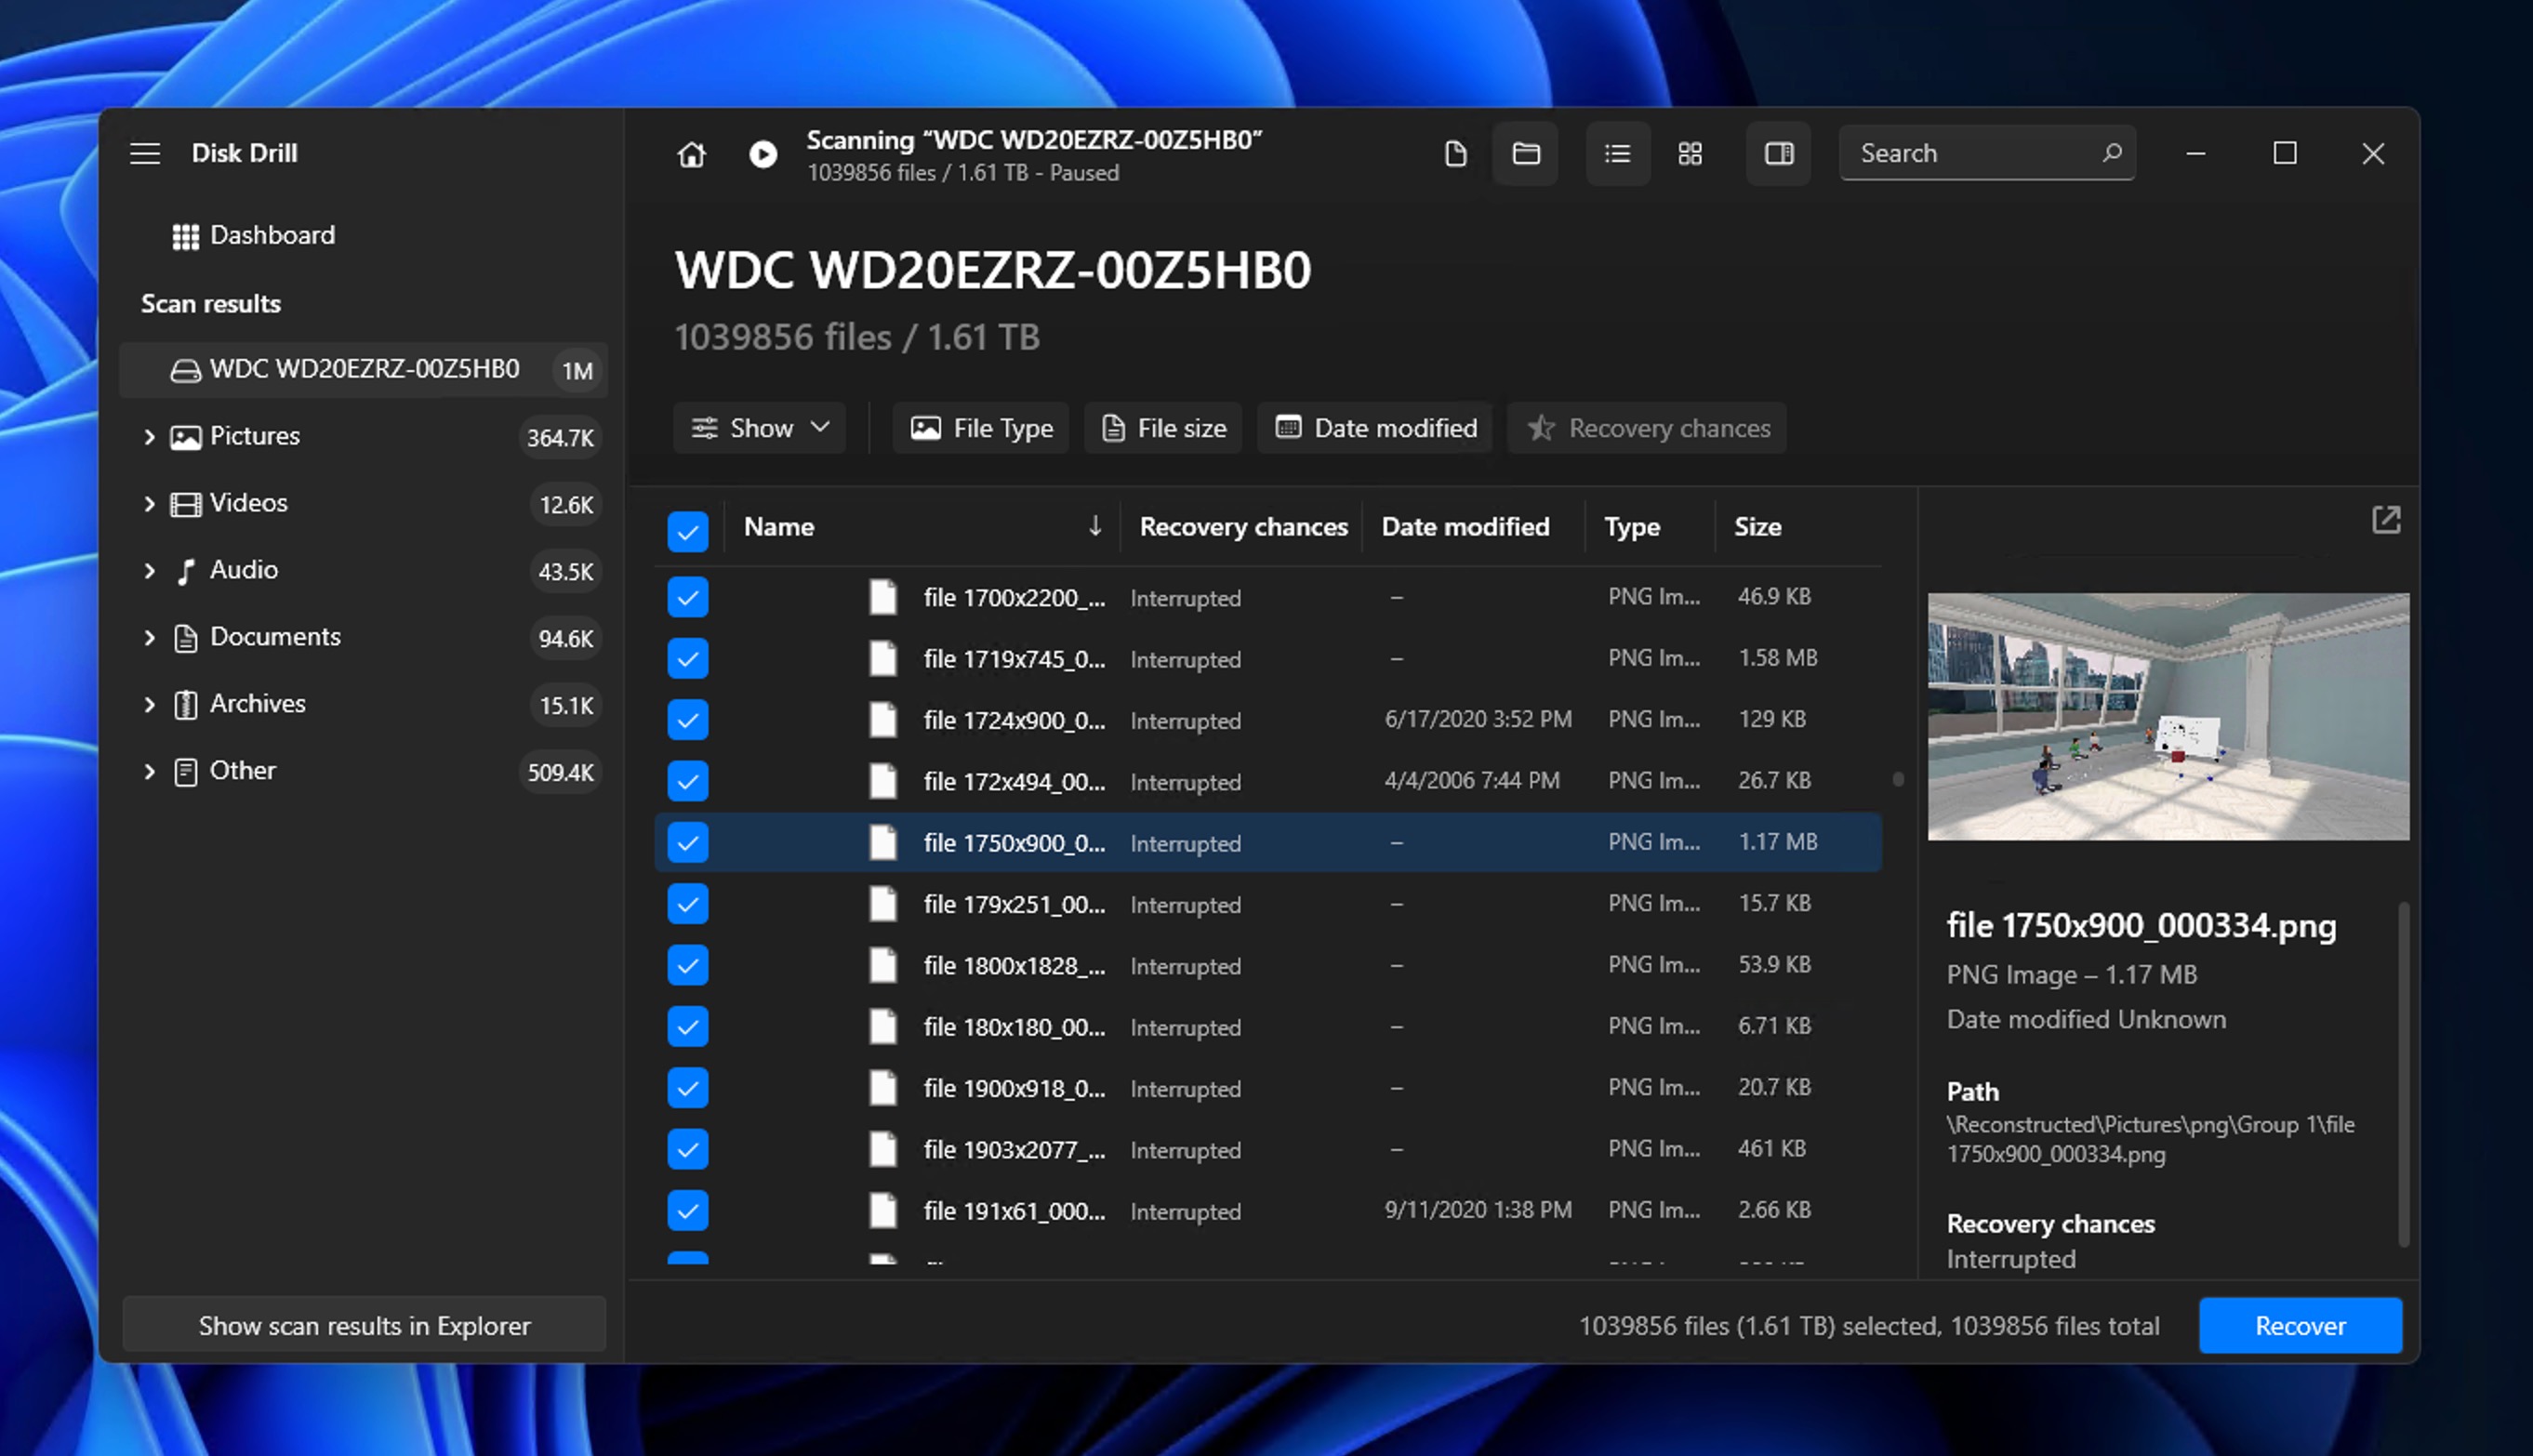Uncheck the file 1800x1828 row checkbox

point(688,965)
